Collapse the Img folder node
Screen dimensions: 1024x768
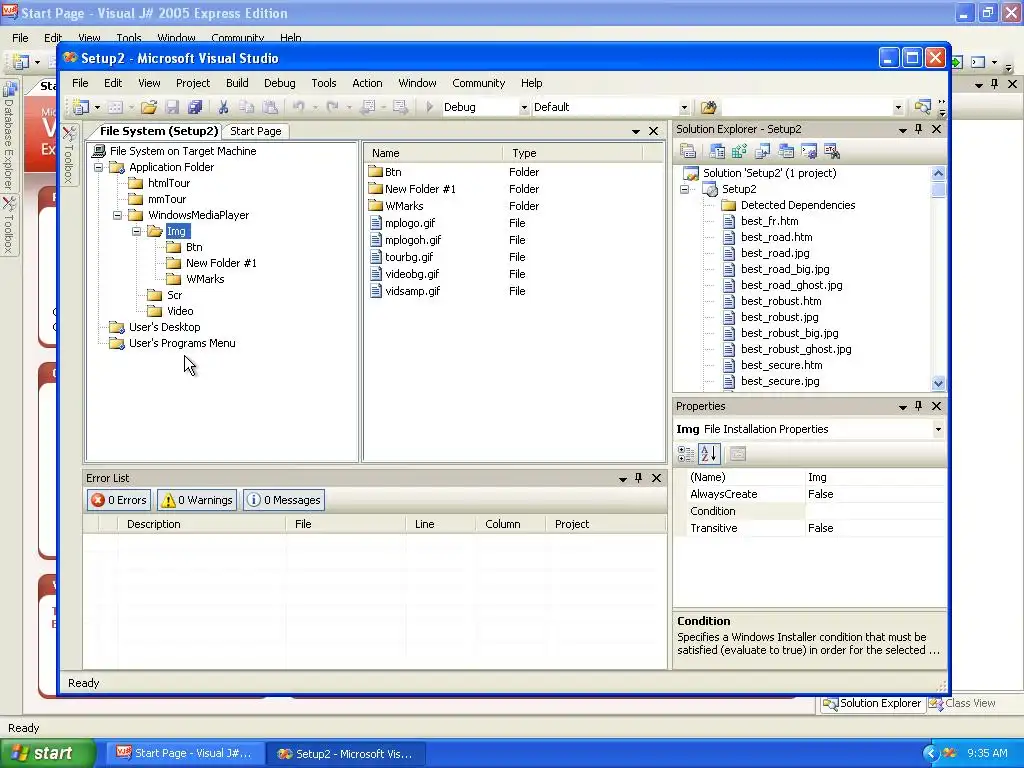[x=136, y=231]
